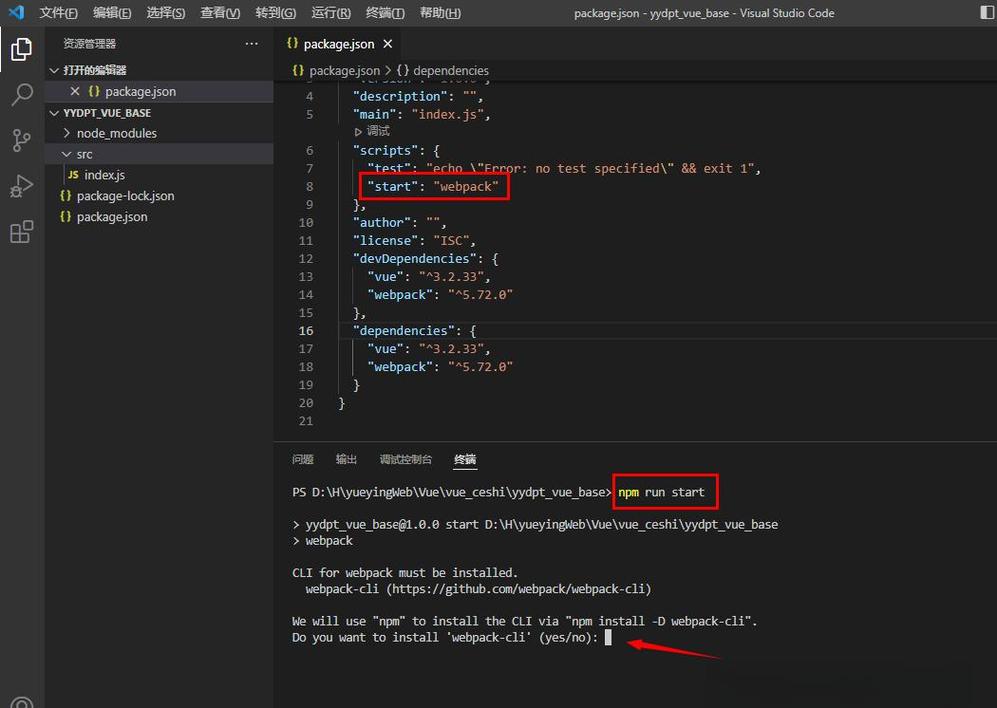Click the "test" script on line 7
This screenshot has width=997, height=708.
(x=564, y=169)
